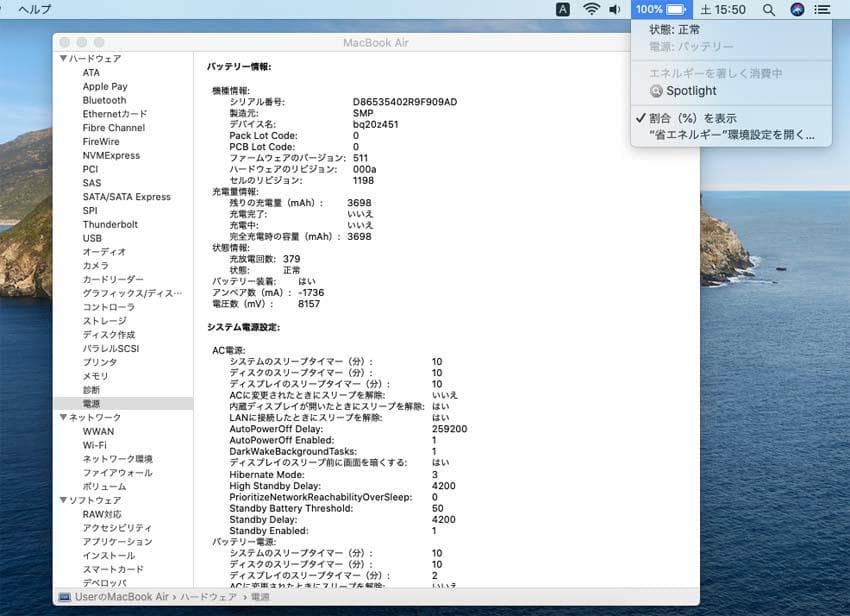Click UserのMacBook Air in the path bar
Viewport: 850px width, 616px height.
(x=121, y=597)
